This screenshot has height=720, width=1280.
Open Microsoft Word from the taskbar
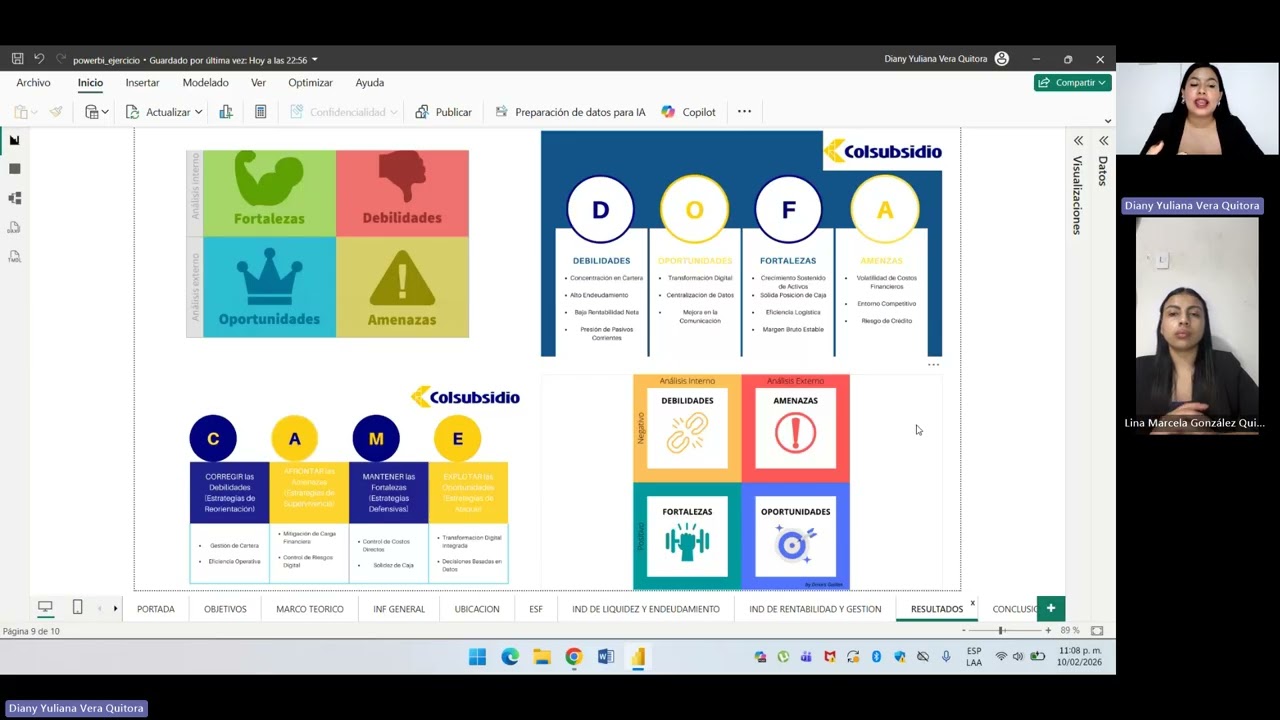pyautogui.click(x=606, y=657)
